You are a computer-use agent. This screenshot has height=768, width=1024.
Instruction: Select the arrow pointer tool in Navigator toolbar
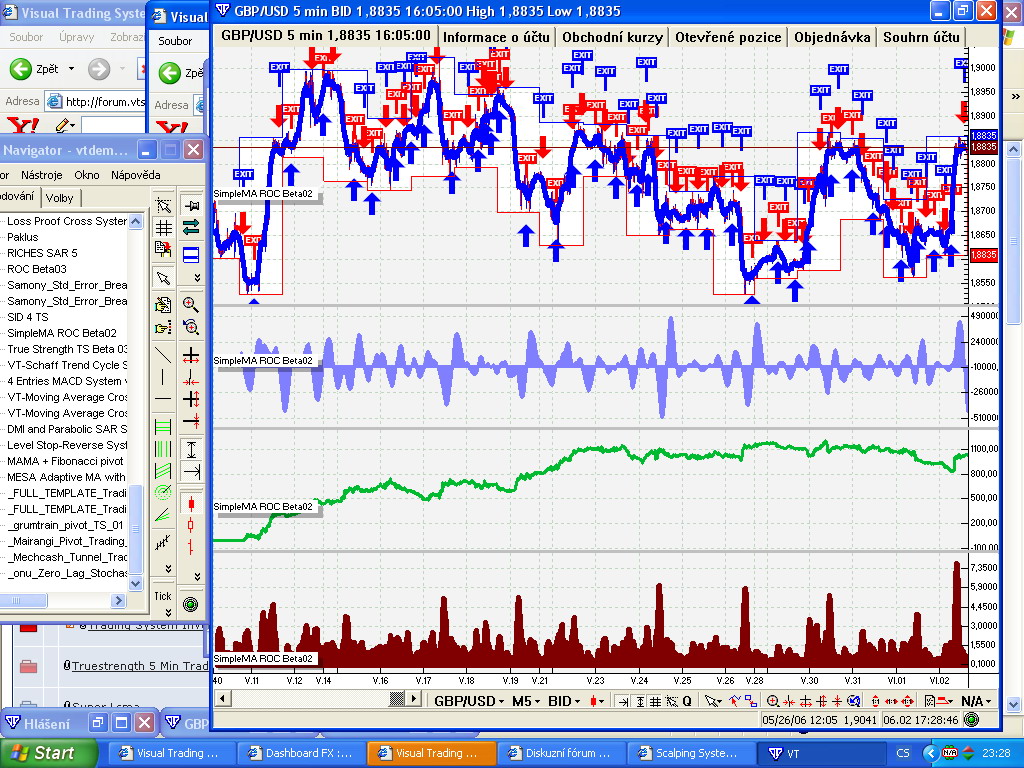coord(163,277)
